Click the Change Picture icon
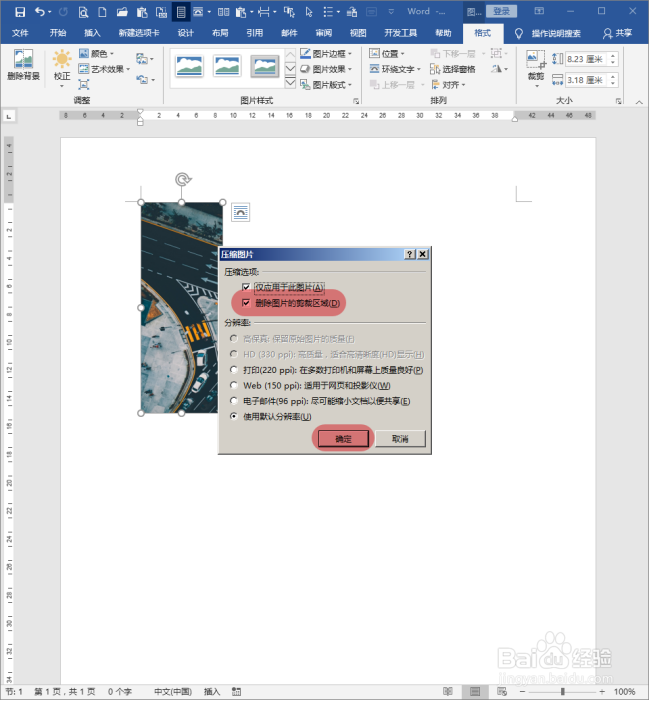The height and width of the screenshot is (701, 649). (x=142, y=59)
